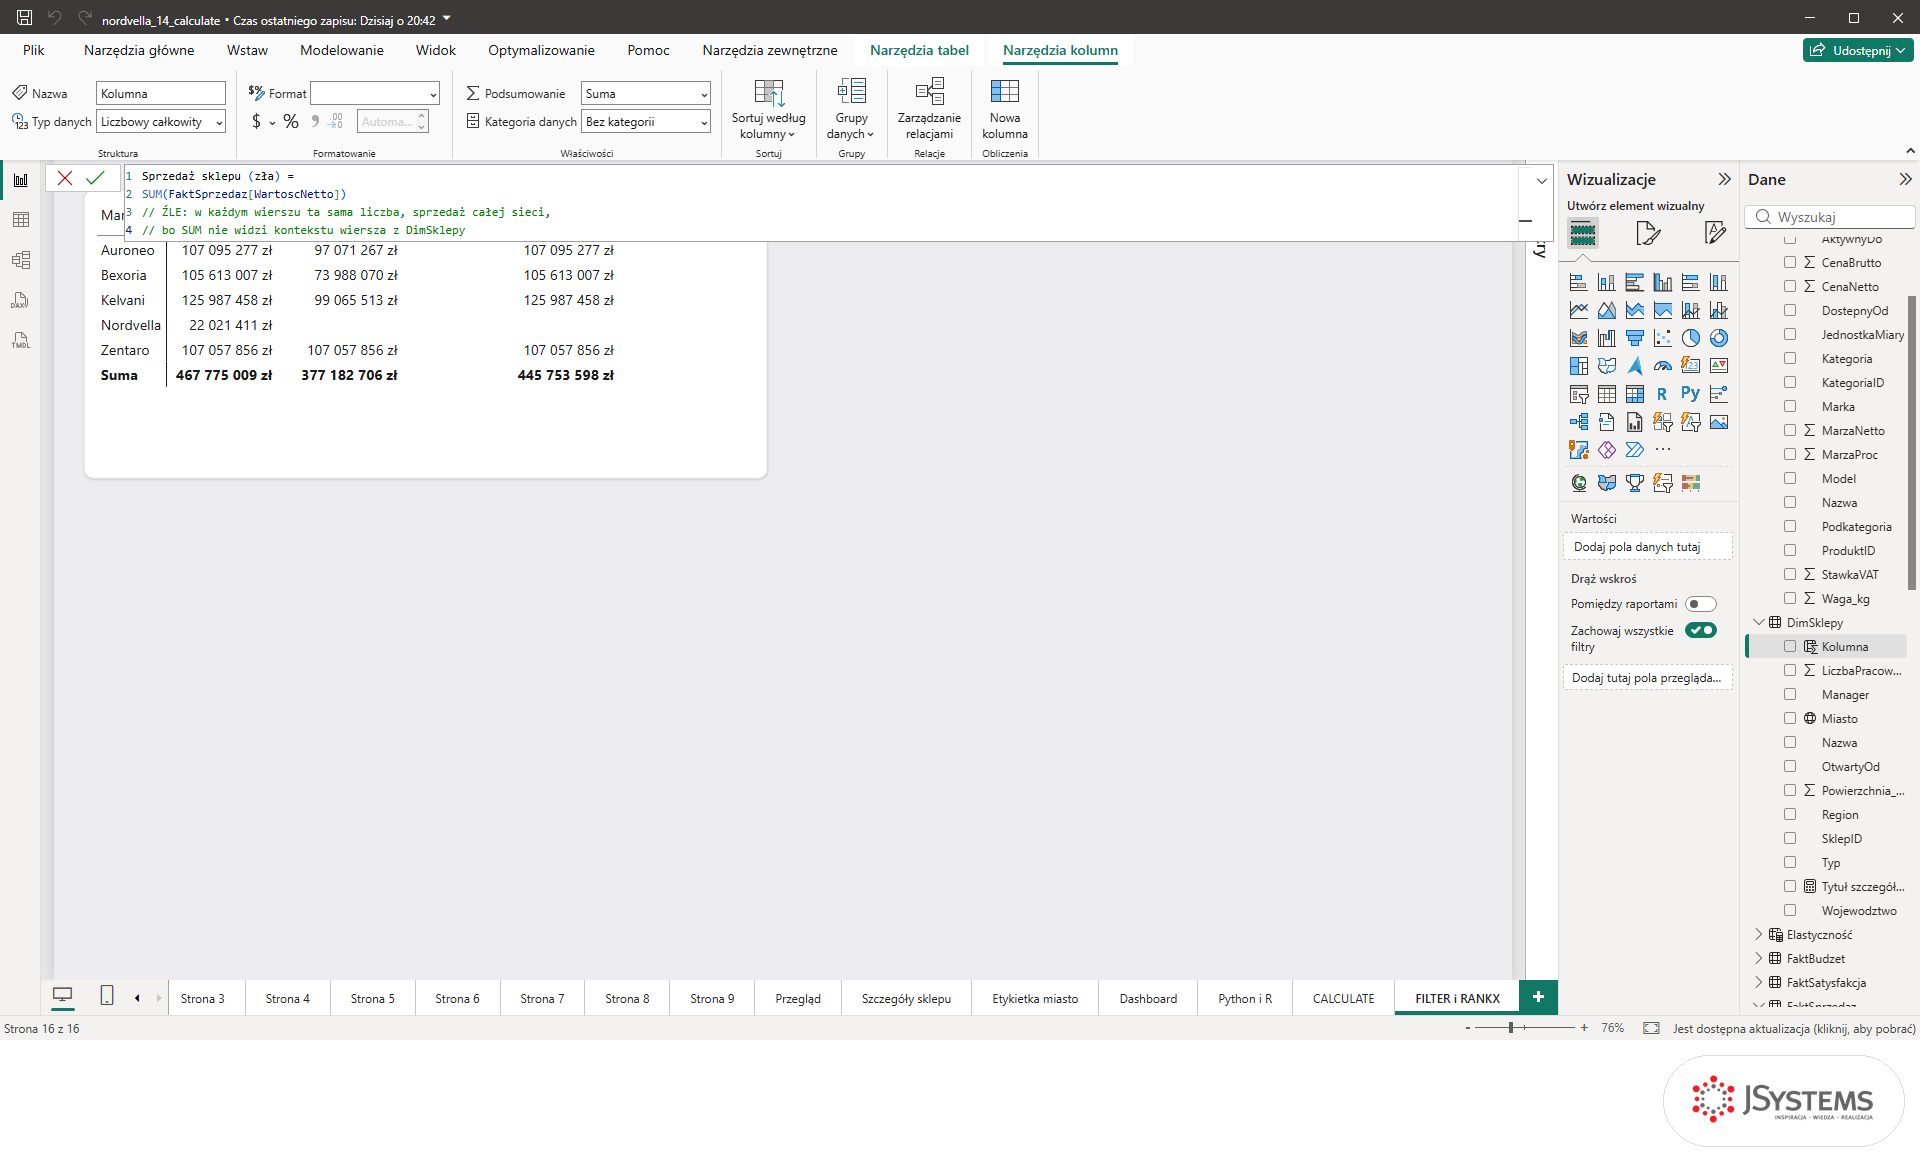Open the Model view in the left sidebar
The image size is (1920, 1162).
tap(21, 260)
